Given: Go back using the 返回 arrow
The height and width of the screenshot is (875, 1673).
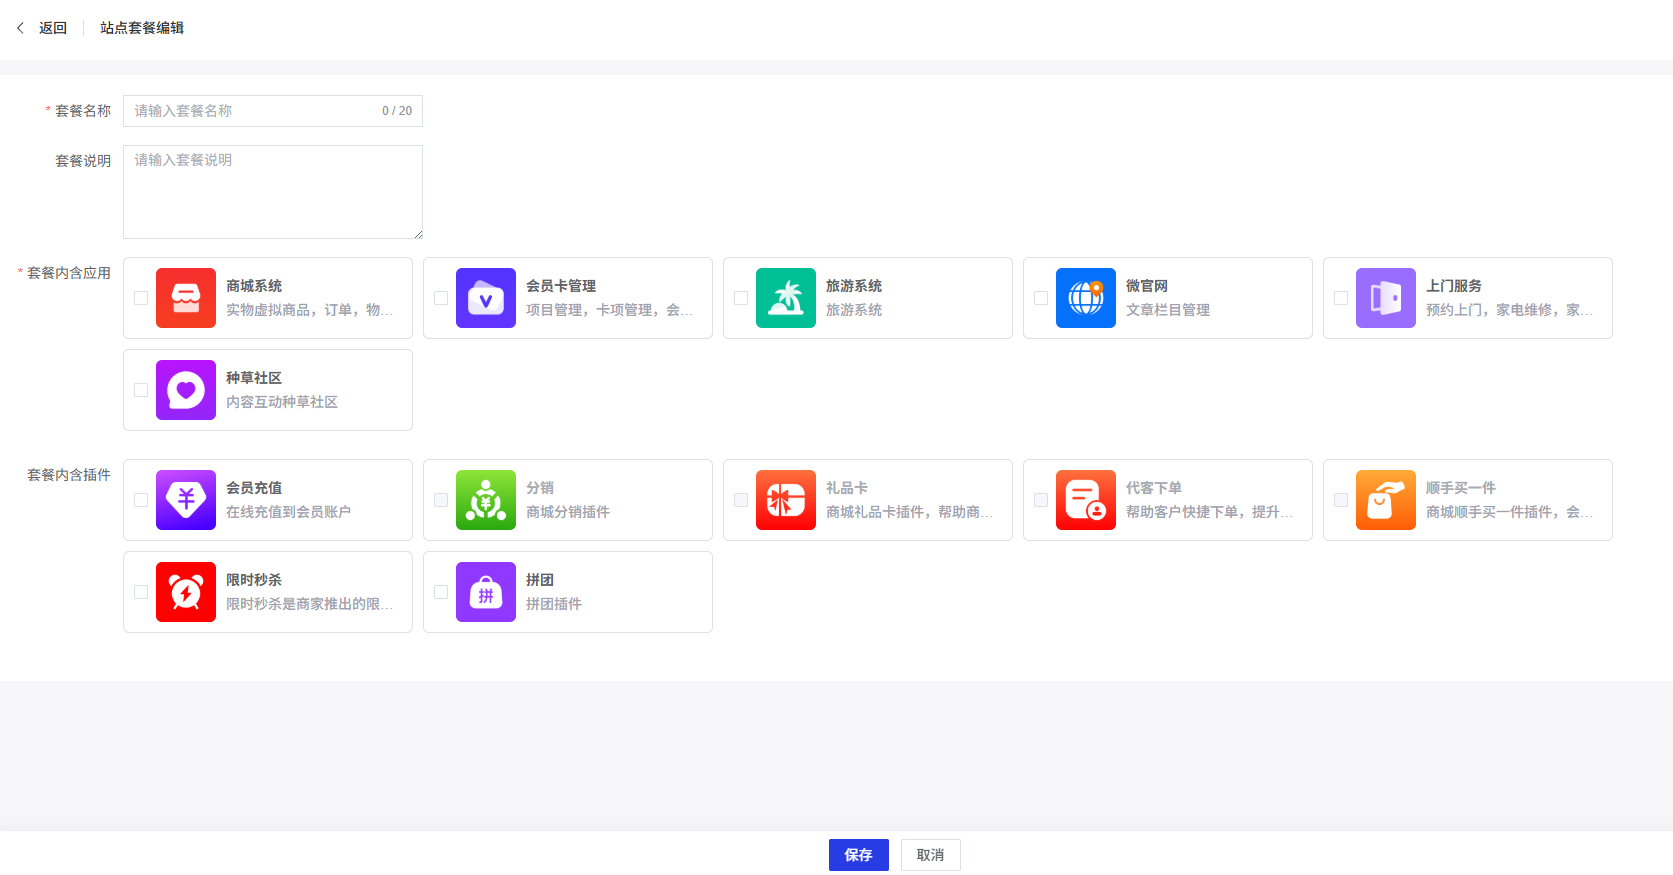Looking at the screenshot, I should point(21,28).
